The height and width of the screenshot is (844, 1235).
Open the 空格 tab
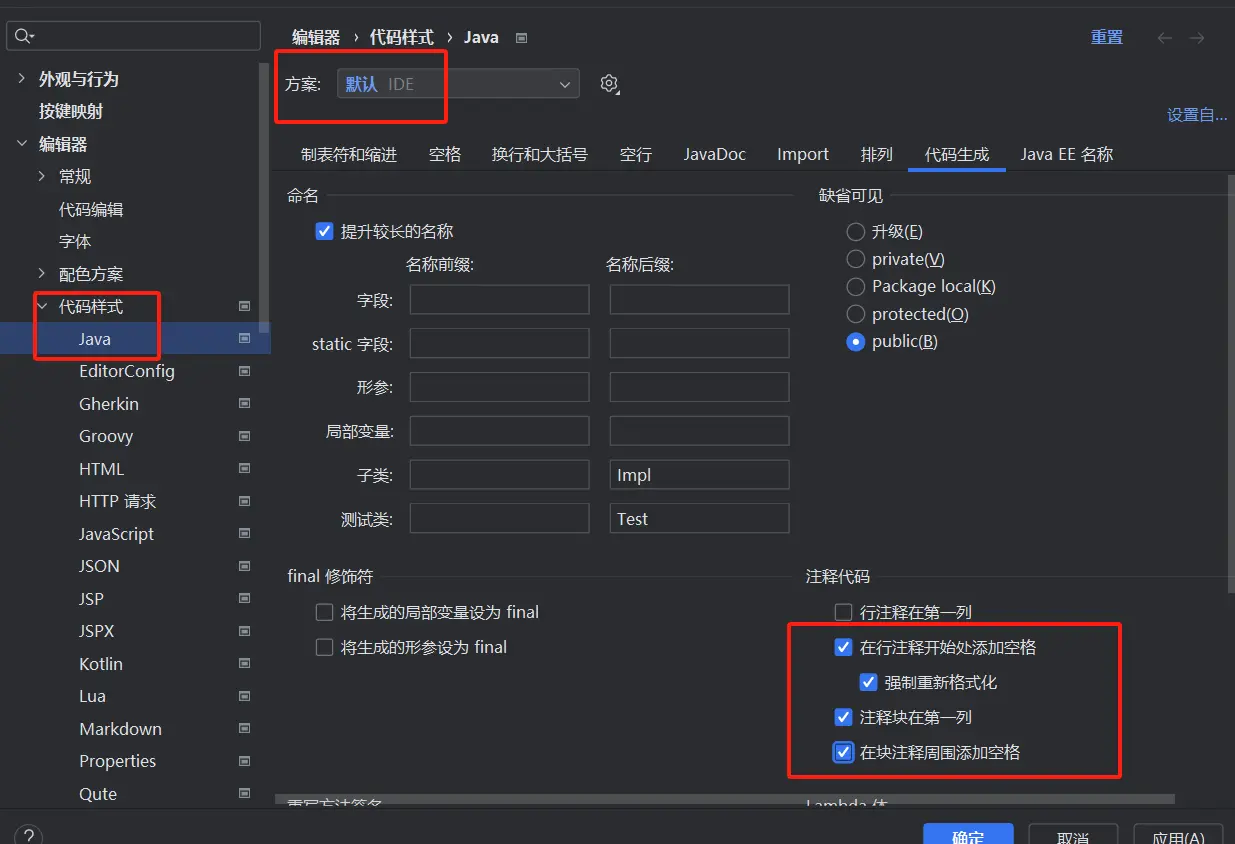pyautogui.click(x=445, y=154)
